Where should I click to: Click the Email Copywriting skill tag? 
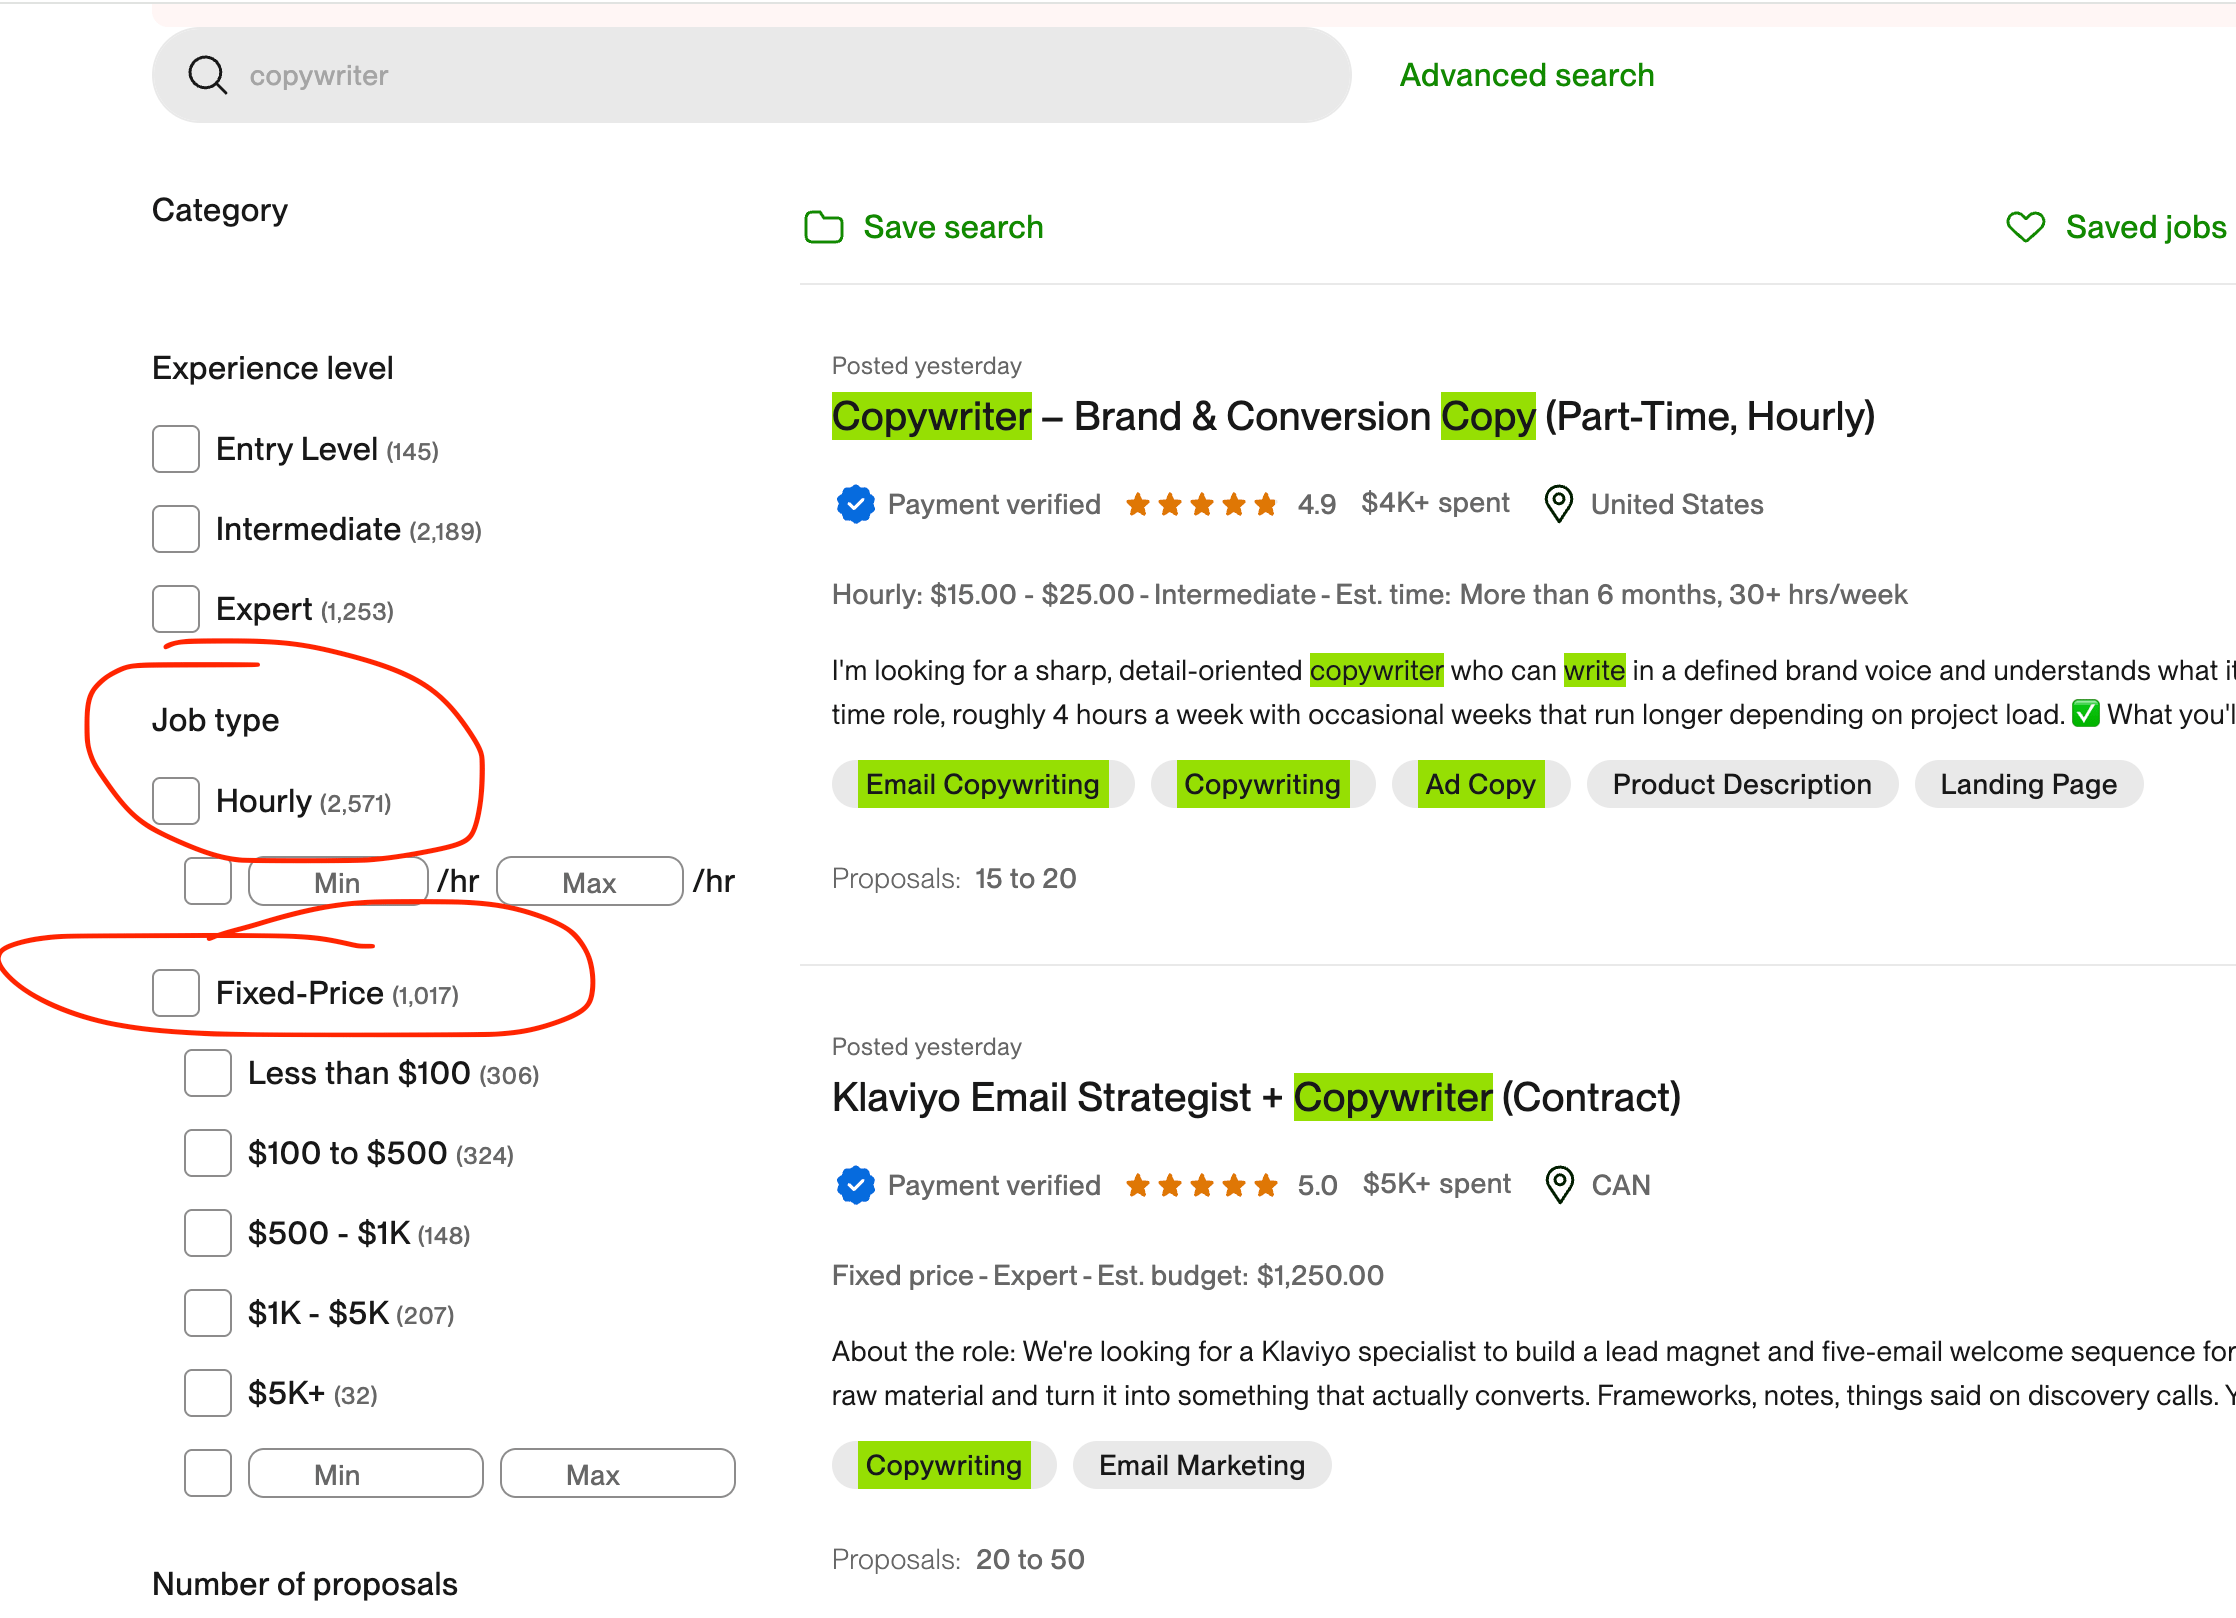pos(982,784)
